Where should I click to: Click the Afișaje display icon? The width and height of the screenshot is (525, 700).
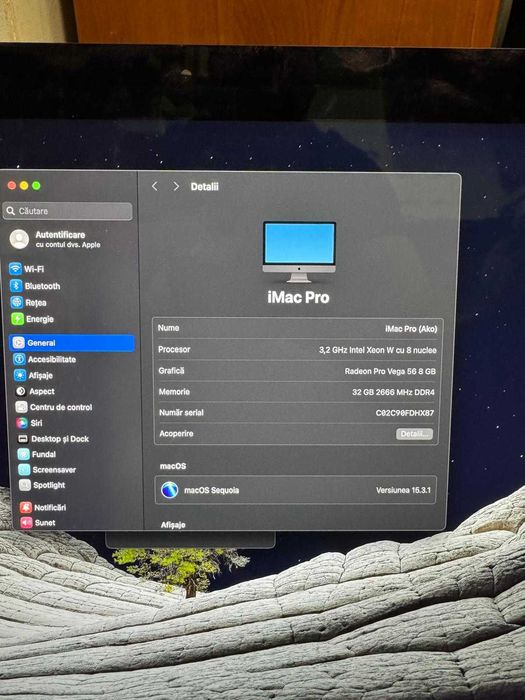(20, 375)
